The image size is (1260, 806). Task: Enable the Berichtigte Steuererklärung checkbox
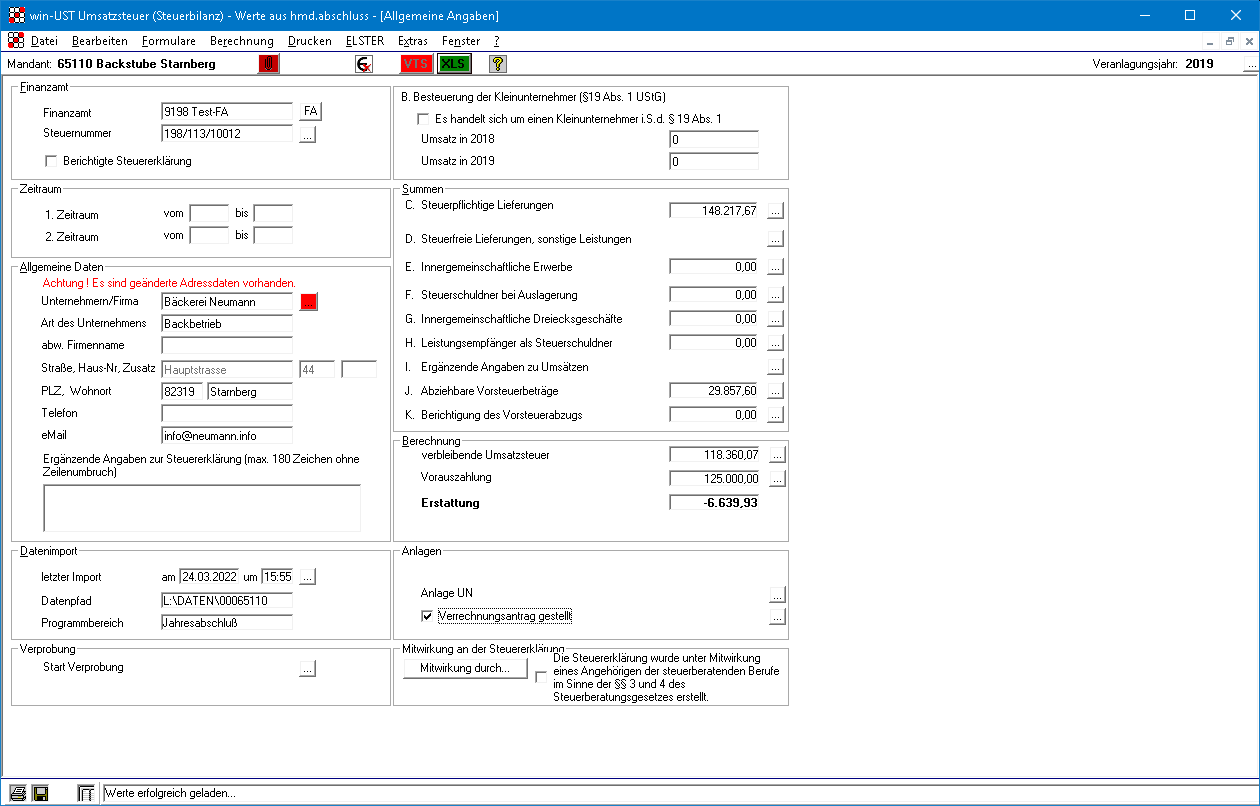(52, 161)
